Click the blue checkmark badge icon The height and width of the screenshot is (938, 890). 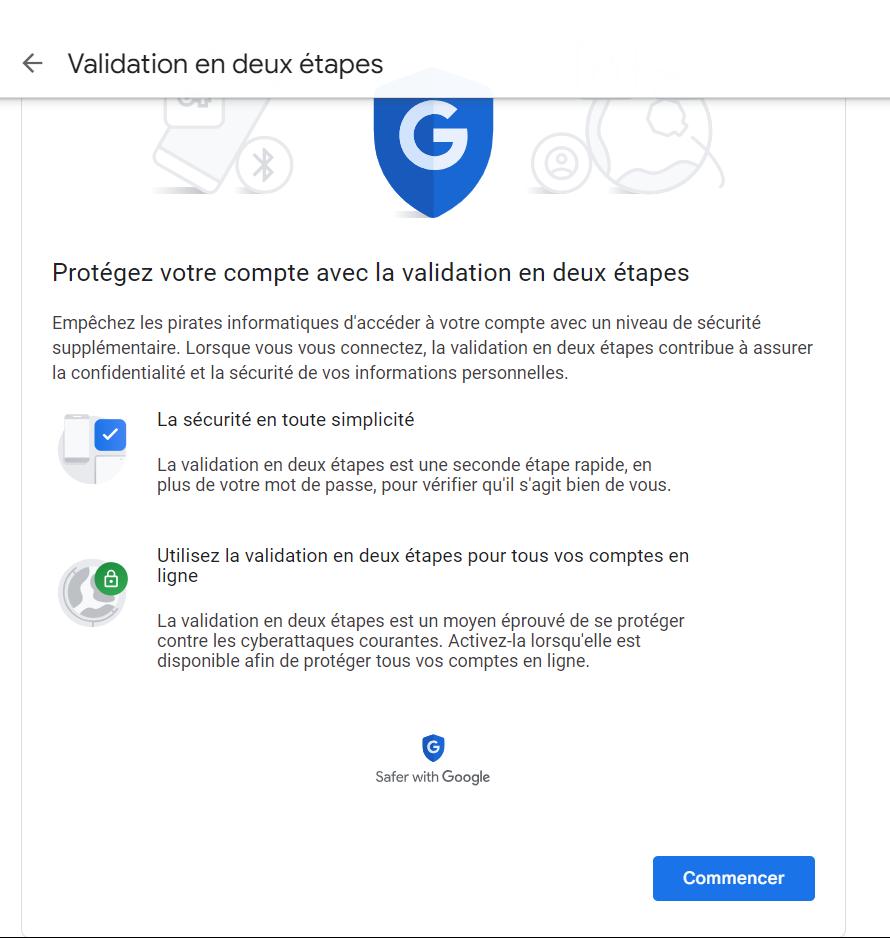tap(110, 435)
